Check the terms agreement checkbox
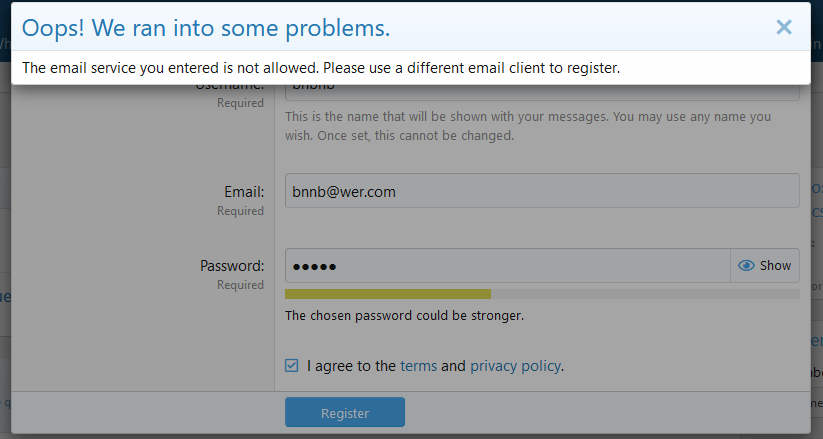This screenshot has height=439, width=823. pos(291,366)
